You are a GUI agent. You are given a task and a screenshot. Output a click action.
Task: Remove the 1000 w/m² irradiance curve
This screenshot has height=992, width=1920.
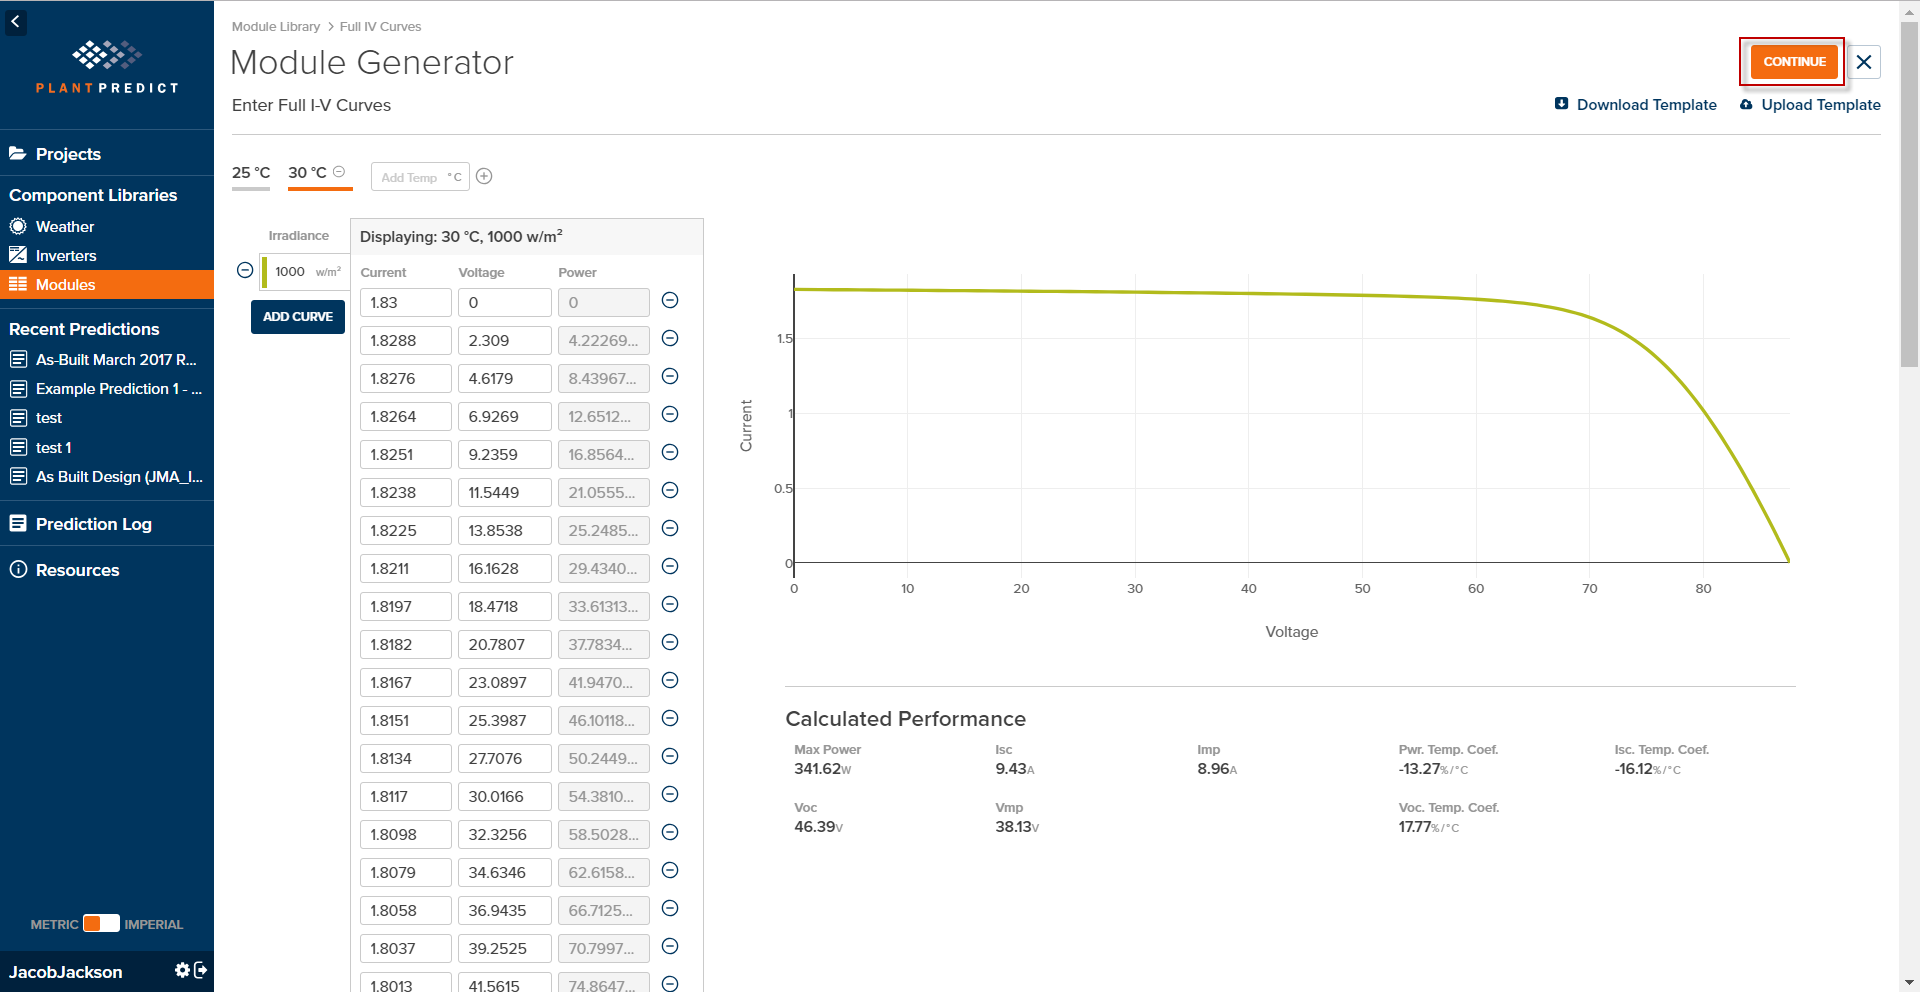tap(245, 271)
